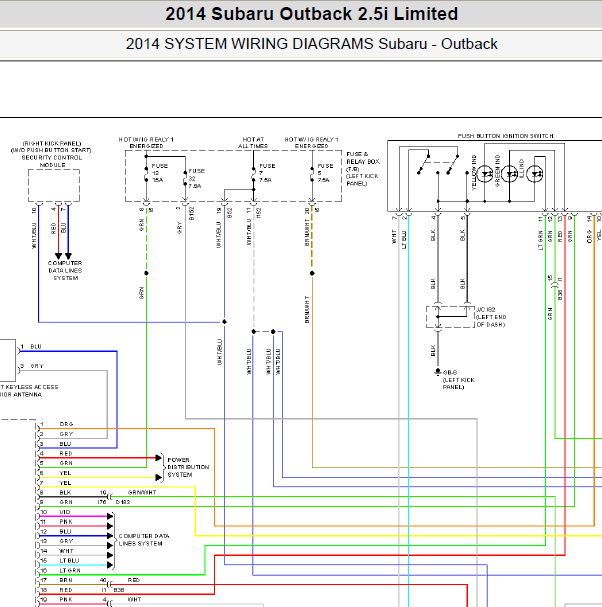Click the 'GREEN IND' LED symbol
Screen dimensions: 602x607
pos(509,174)
